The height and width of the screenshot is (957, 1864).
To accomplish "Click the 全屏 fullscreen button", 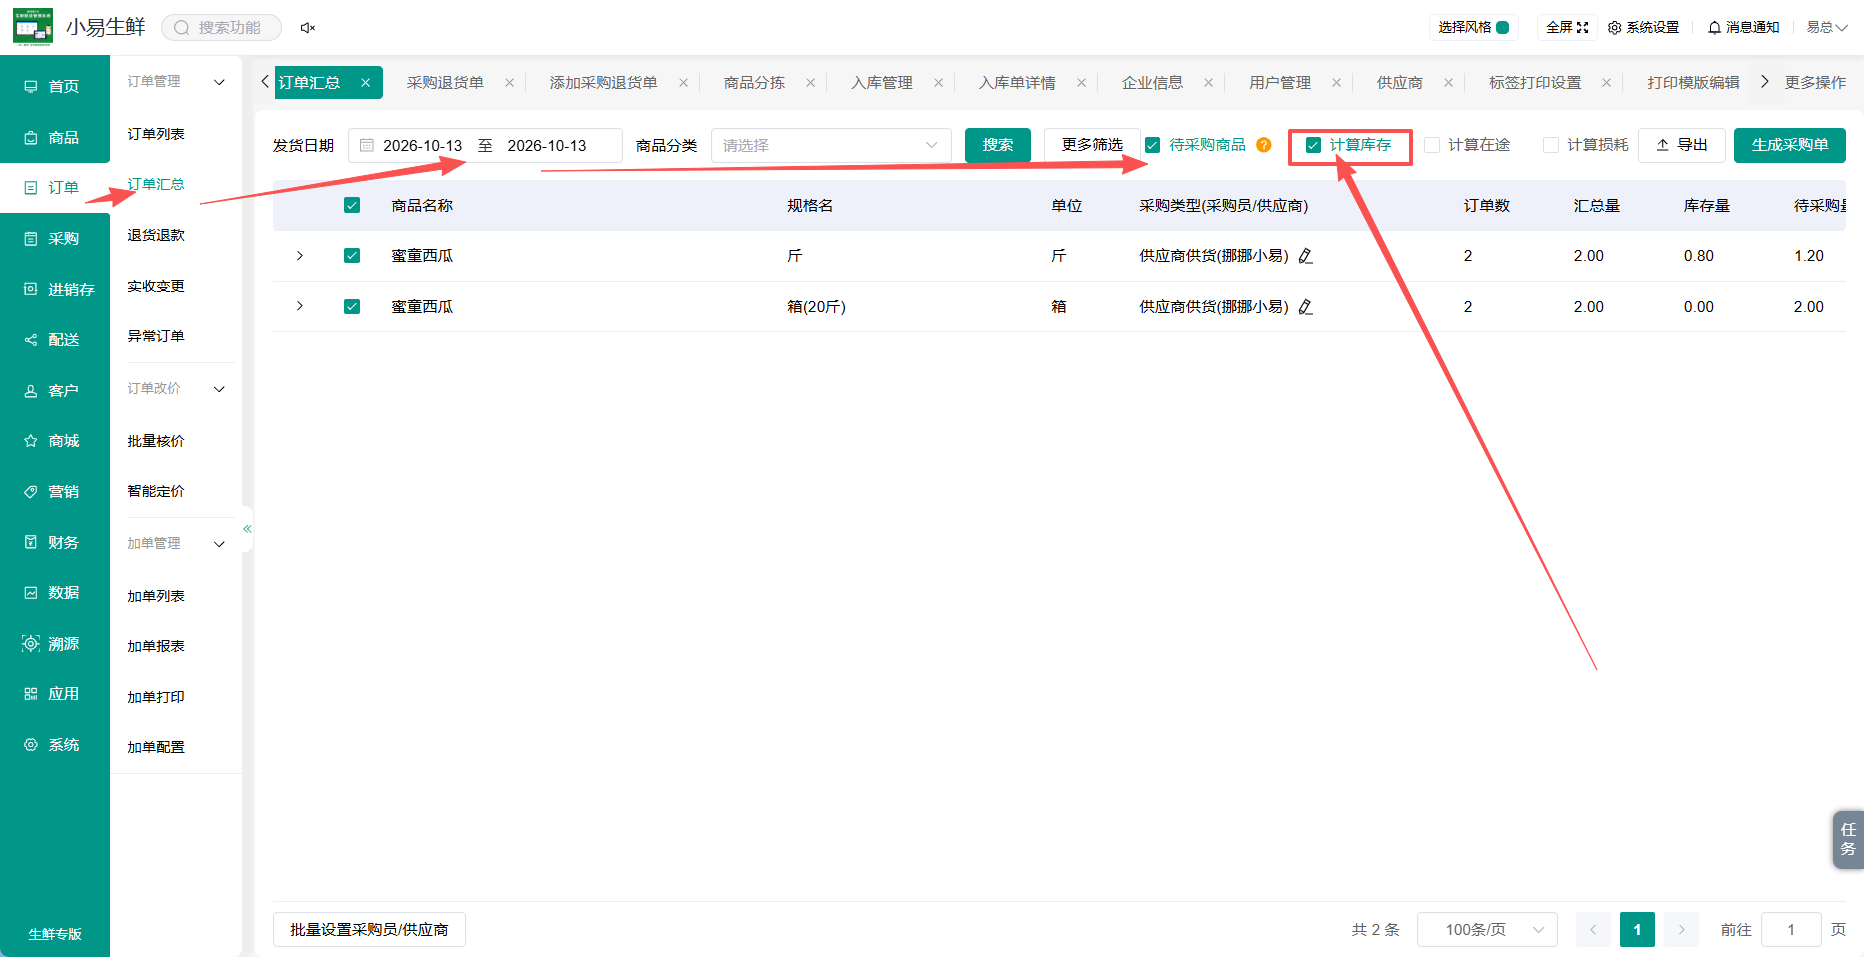I will click(1567, 28).
